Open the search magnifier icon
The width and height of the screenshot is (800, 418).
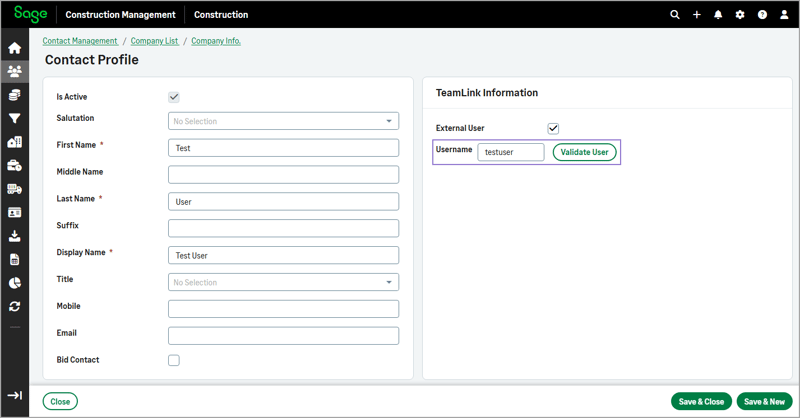675,15
